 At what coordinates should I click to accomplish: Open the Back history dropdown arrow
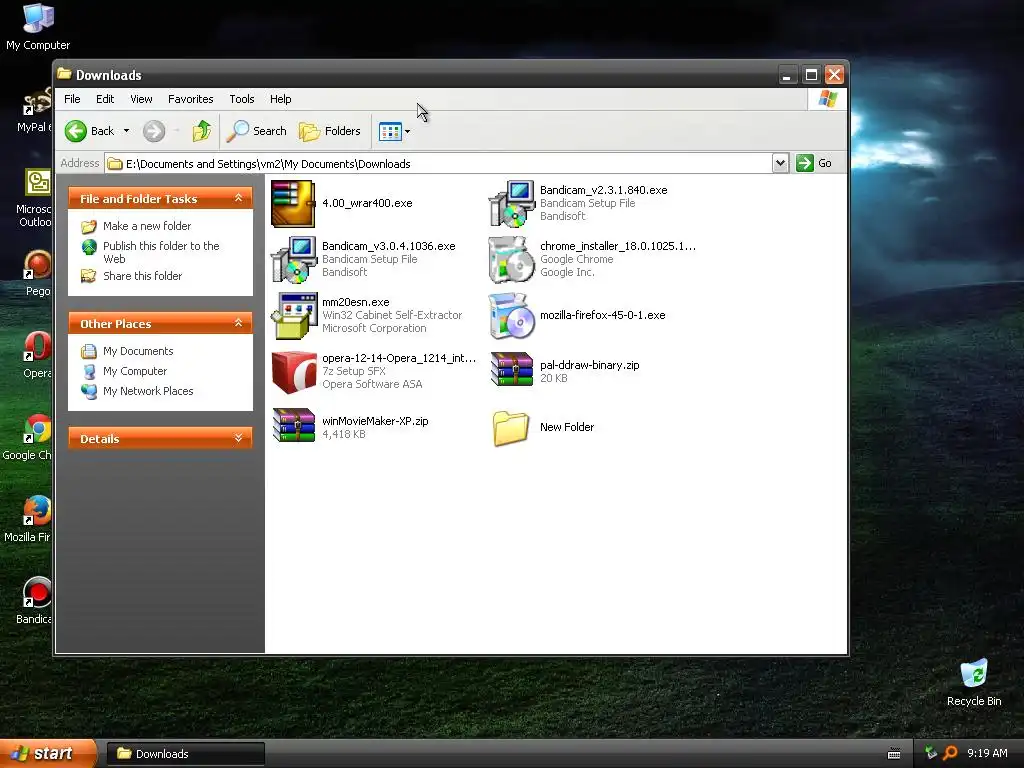pos(126,131)
